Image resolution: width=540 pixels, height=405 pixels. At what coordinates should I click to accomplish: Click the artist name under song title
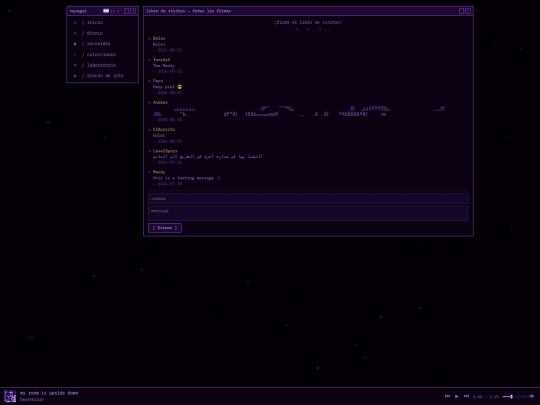click(x=32, y=400)
